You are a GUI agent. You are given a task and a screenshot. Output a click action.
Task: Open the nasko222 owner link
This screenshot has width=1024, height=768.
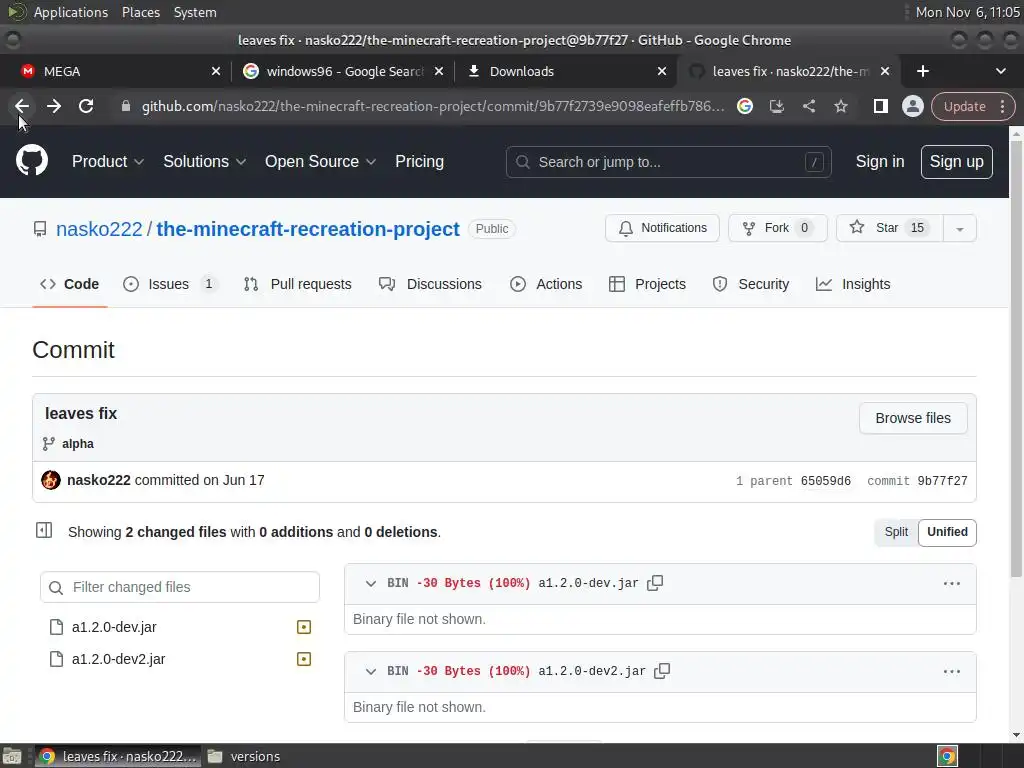(99, 229)
